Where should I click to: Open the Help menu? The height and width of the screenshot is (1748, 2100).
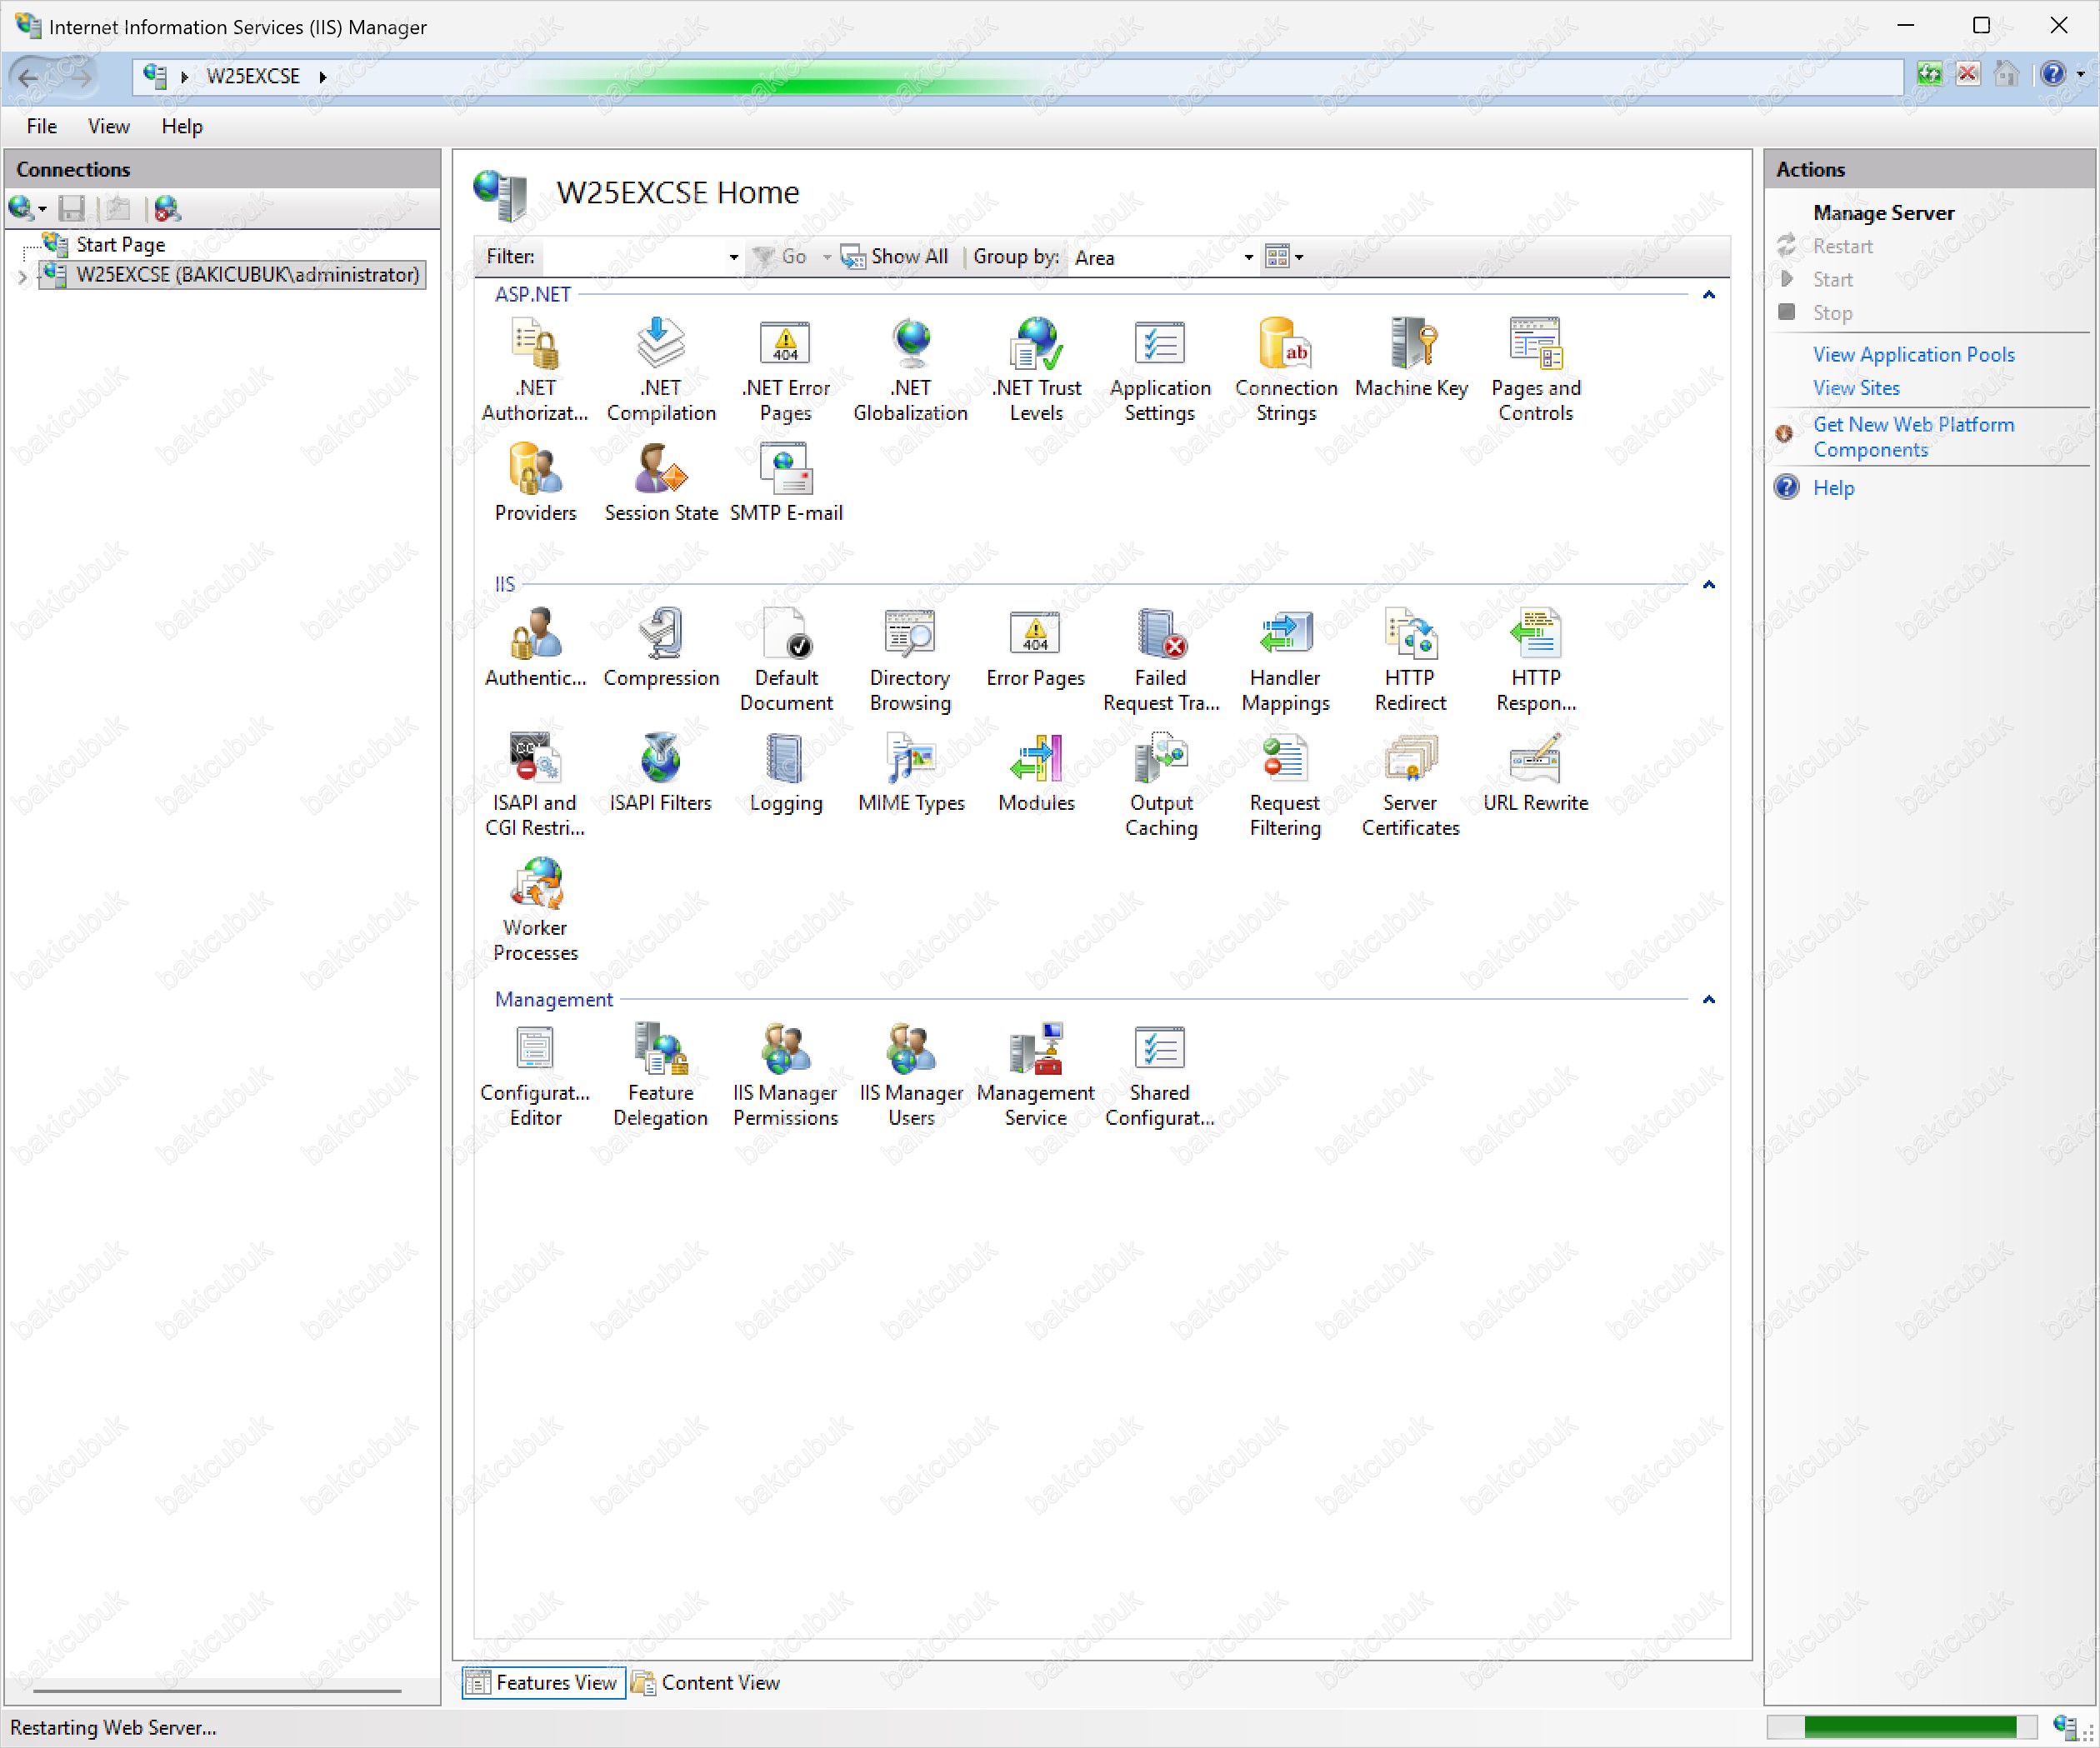pos(182,127)
